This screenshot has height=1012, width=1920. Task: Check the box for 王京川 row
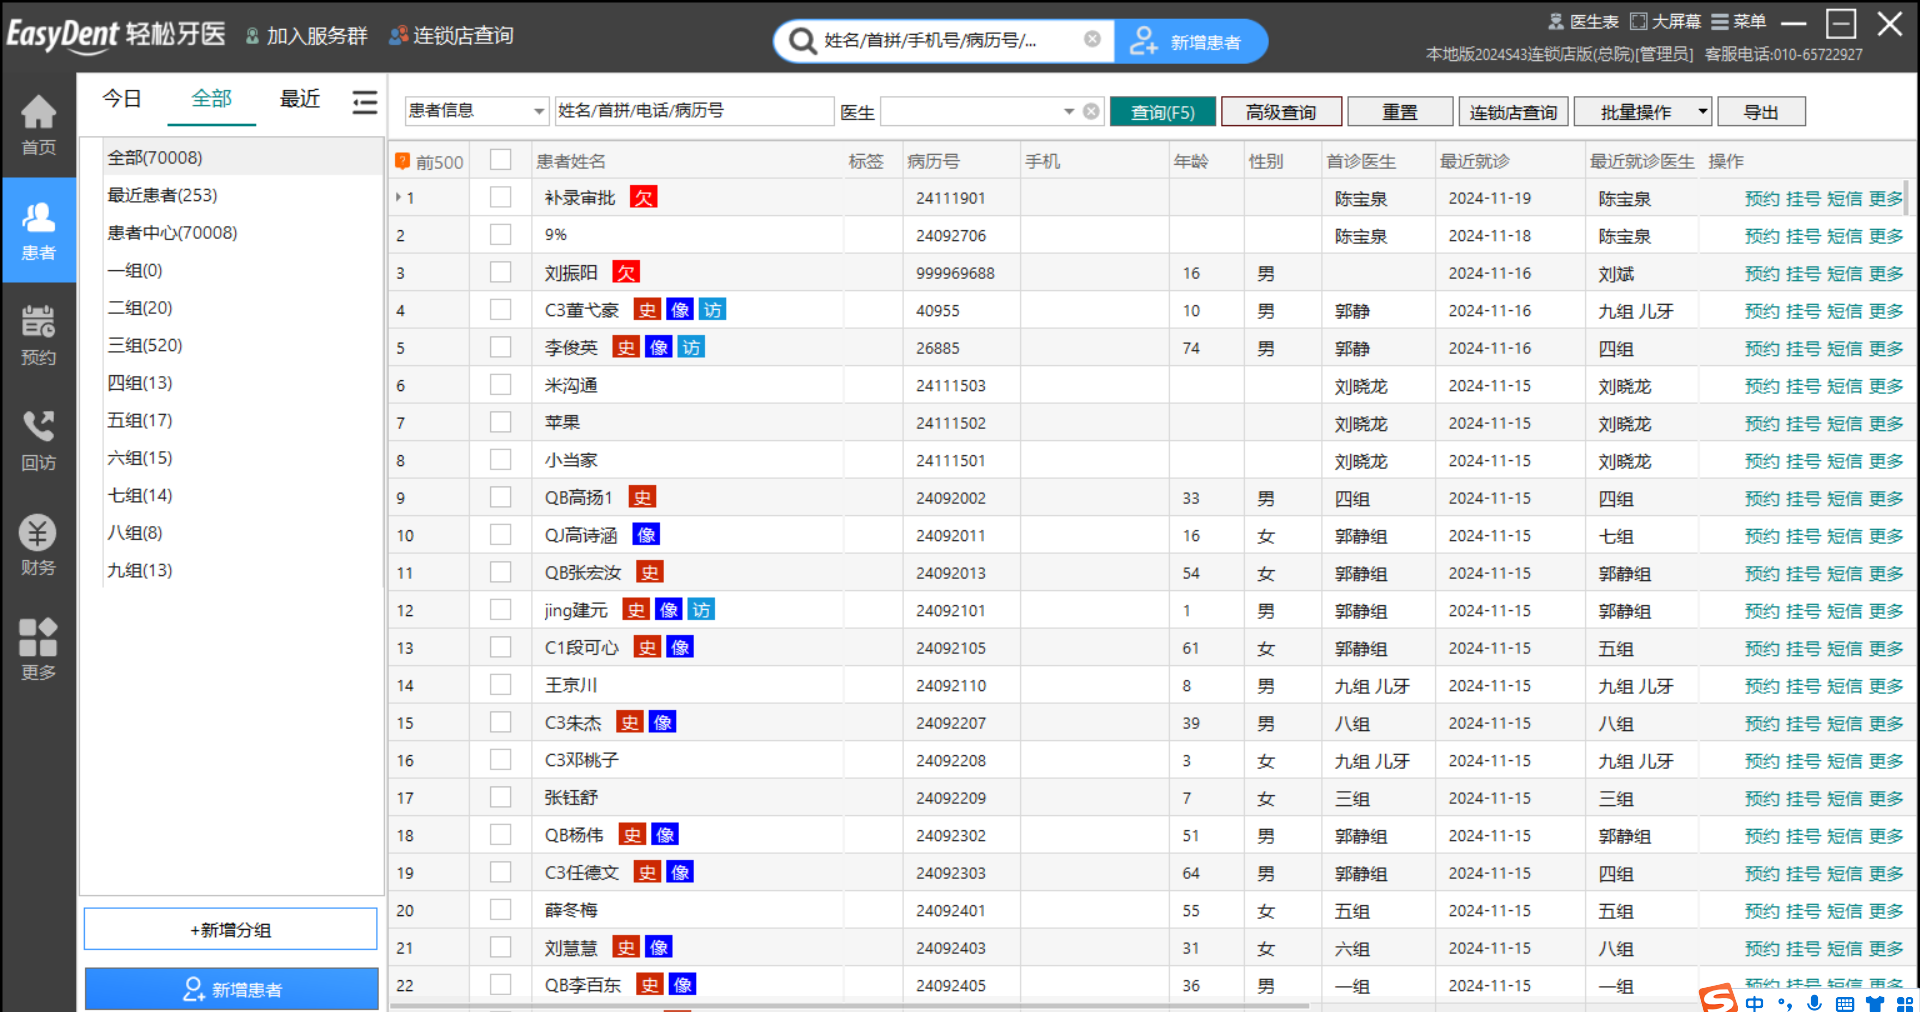point(501,685)
